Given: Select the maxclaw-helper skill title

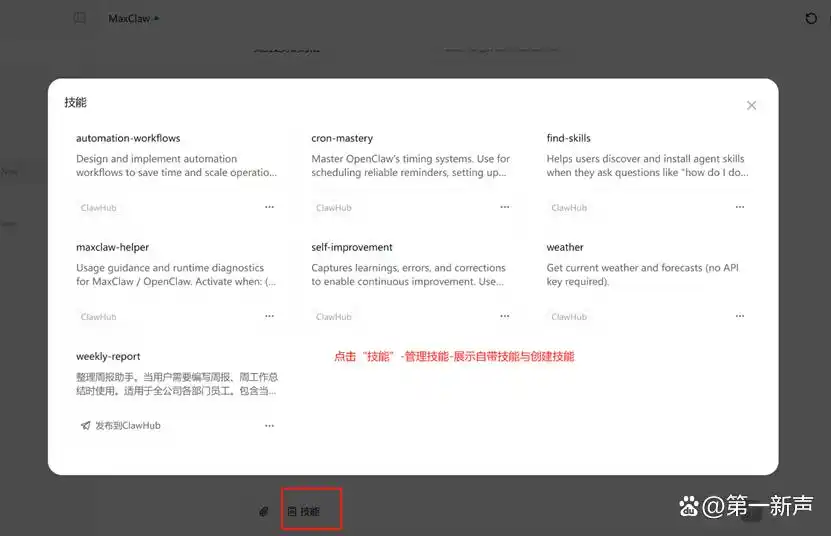Looking at the screenshot, I should point(112,248).
